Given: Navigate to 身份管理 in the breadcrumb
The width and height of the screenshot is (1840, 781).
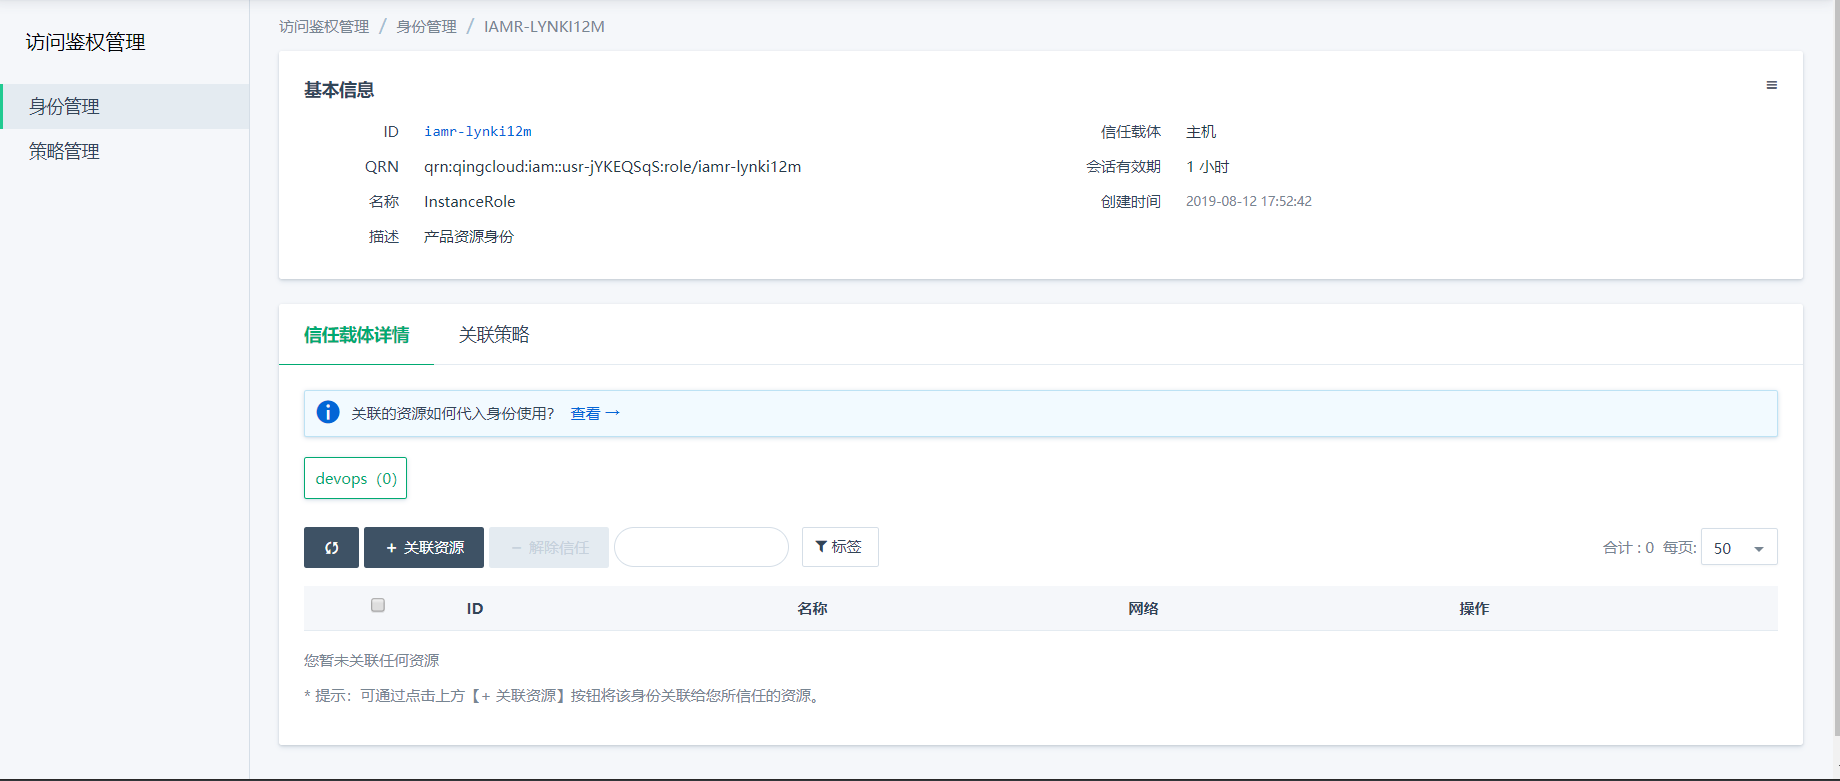Looking at the screenshot, I should (x=426, y=27).
